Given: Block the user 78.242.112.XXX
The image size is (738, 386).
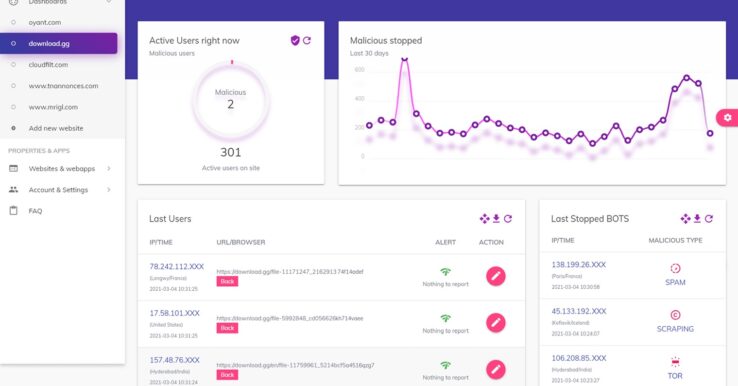Looking at the screenshot, I should (x=227, y=281).
